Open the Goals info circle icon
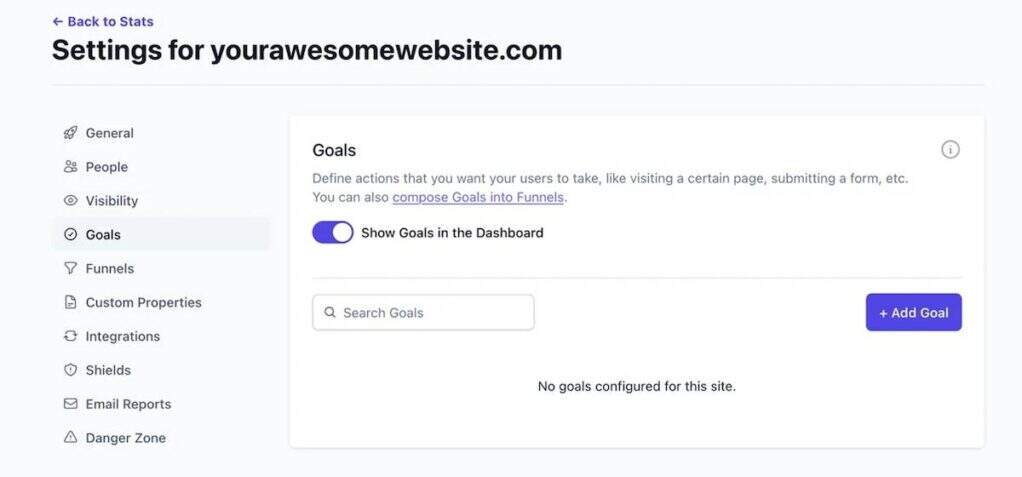The width and height of the screenshot is (1022, 477). 950,150
